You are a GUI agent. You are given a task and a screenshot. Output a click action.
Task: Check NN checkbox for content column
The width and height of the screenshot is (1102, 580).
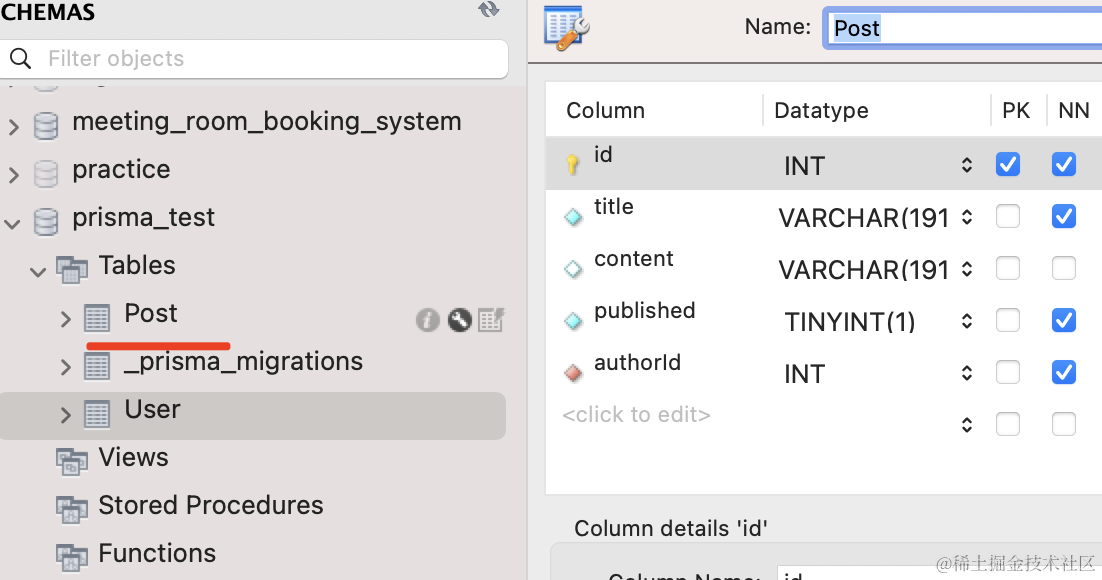1064,268
